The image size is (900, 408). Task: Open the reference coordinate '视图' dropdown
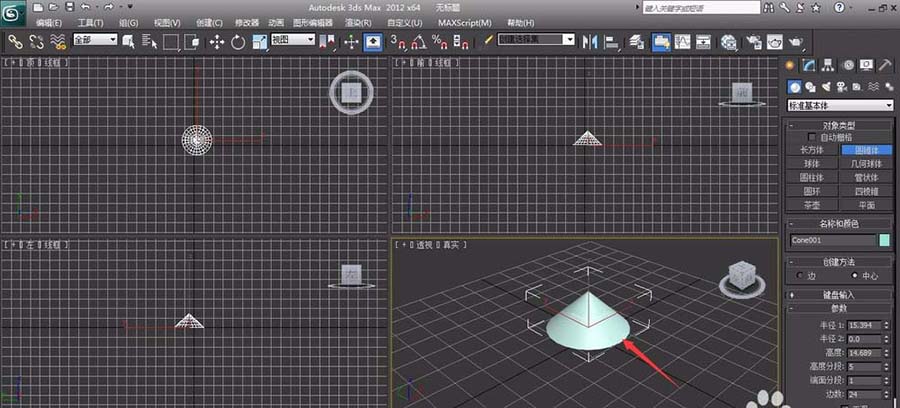pyautogui.click(x=293, y=40)
